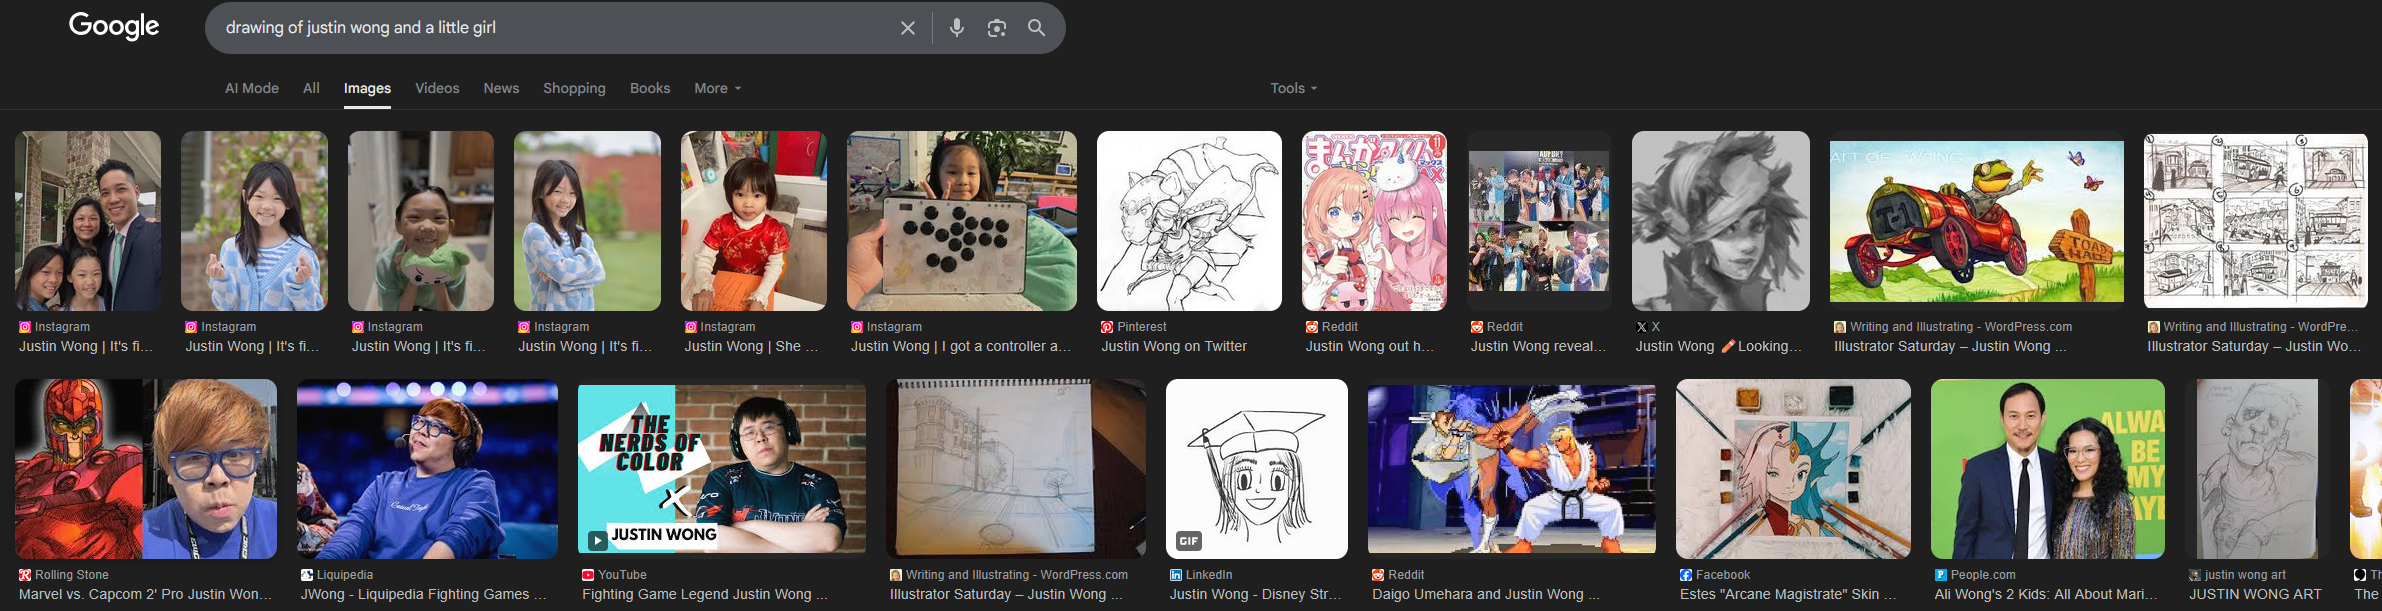2382x611 pixels.
Task: Open the pink manga magazine cover thumbnail
Action: [x=1374, y=221]
